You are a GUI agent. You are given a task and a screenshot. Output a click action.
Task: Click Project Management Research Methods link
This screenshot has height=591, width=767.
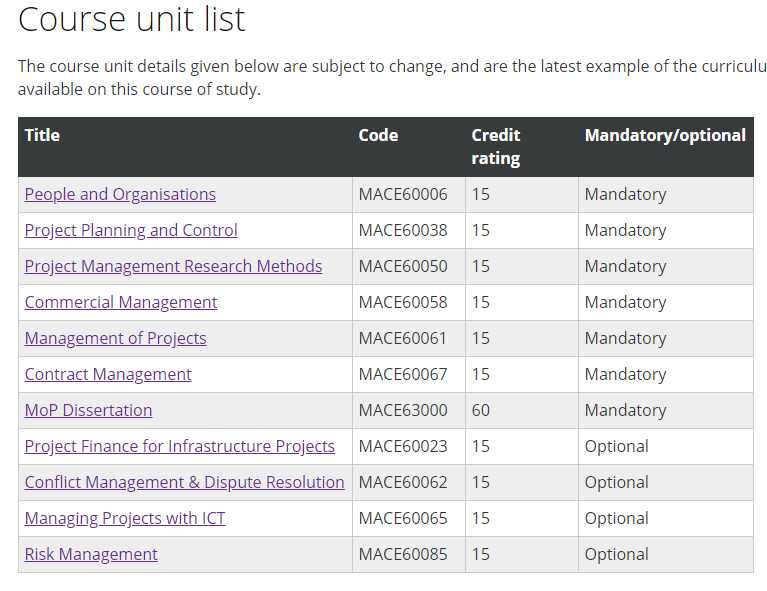[x=173, y=266]
